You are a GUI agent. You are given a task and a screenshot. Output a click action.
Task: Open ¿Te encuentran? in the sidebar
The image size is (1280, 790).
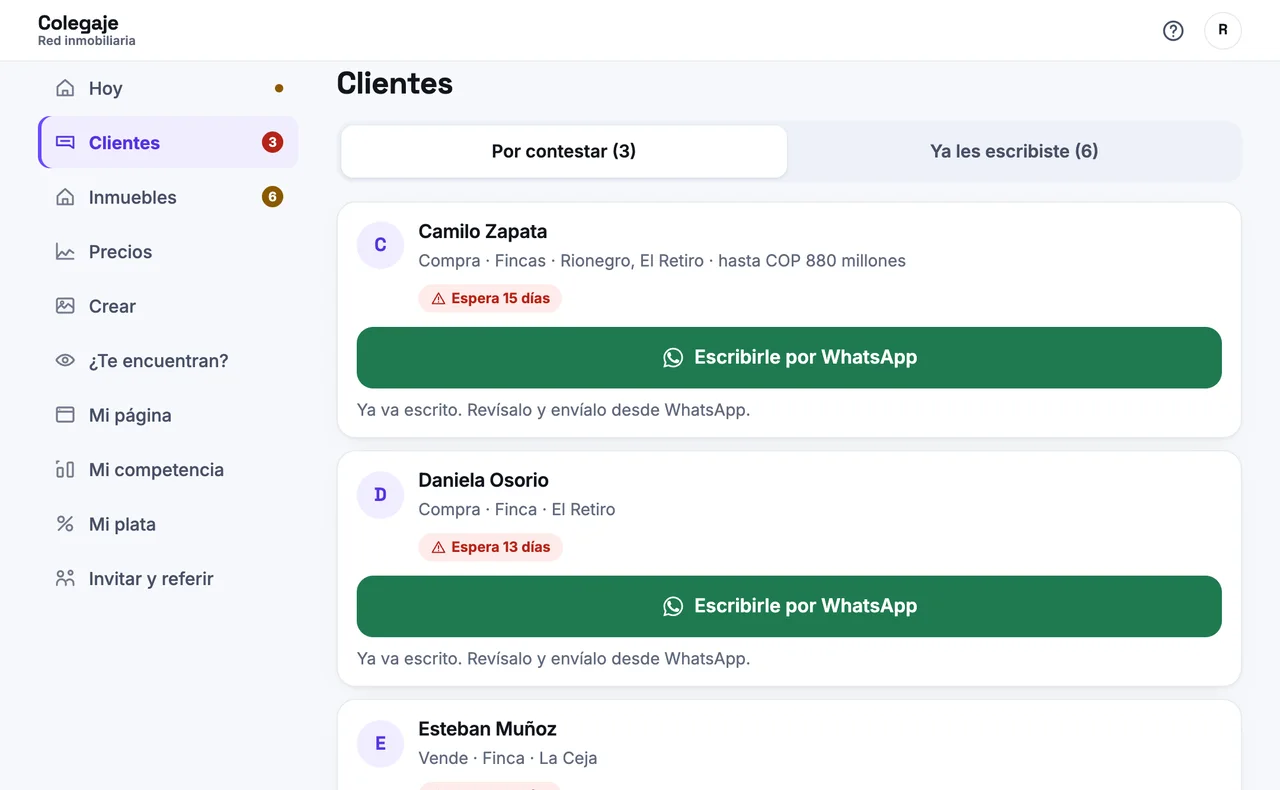pyautogui.click(x=168, y=361)
